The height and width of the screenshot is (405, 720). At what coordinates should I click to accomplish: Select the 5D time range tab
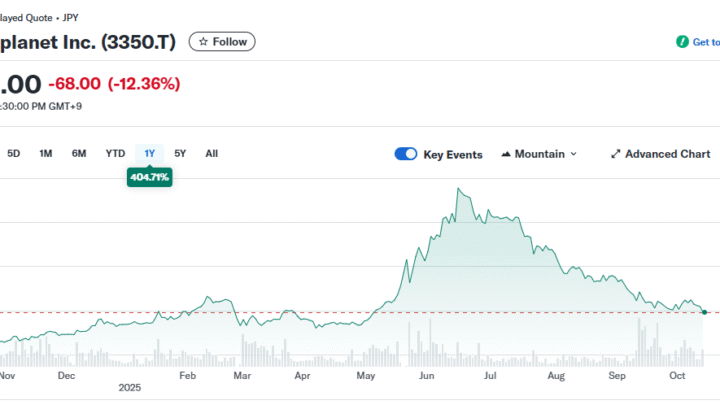coord(14,153)
